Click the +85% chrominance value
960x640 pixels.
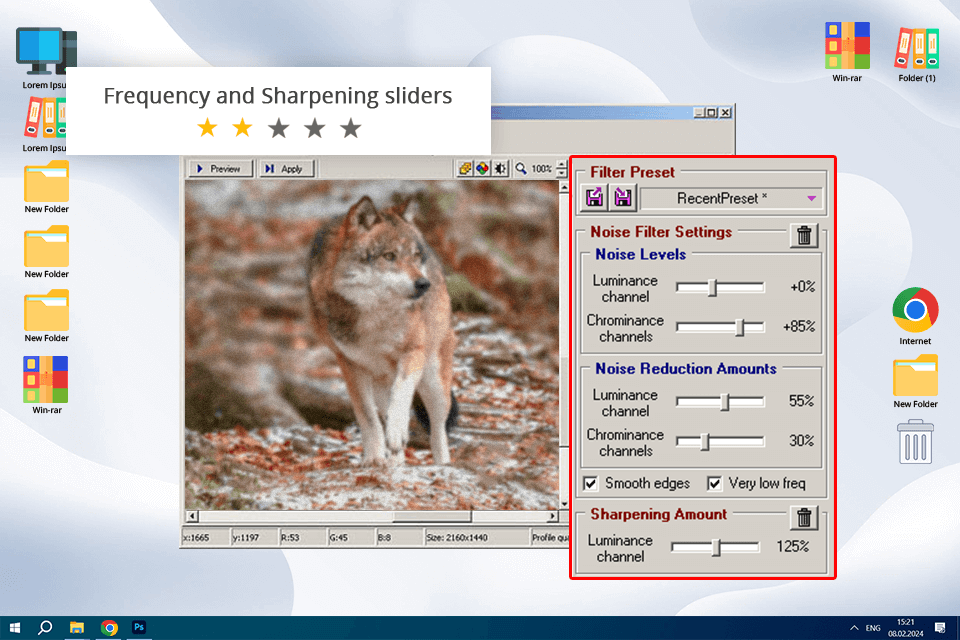coord(799,326)
